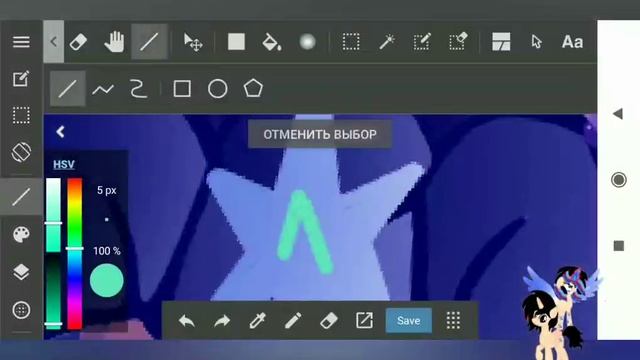640x360 pixels.
Task: Select the filled Rectangle tool
Action: click(236, 42)
